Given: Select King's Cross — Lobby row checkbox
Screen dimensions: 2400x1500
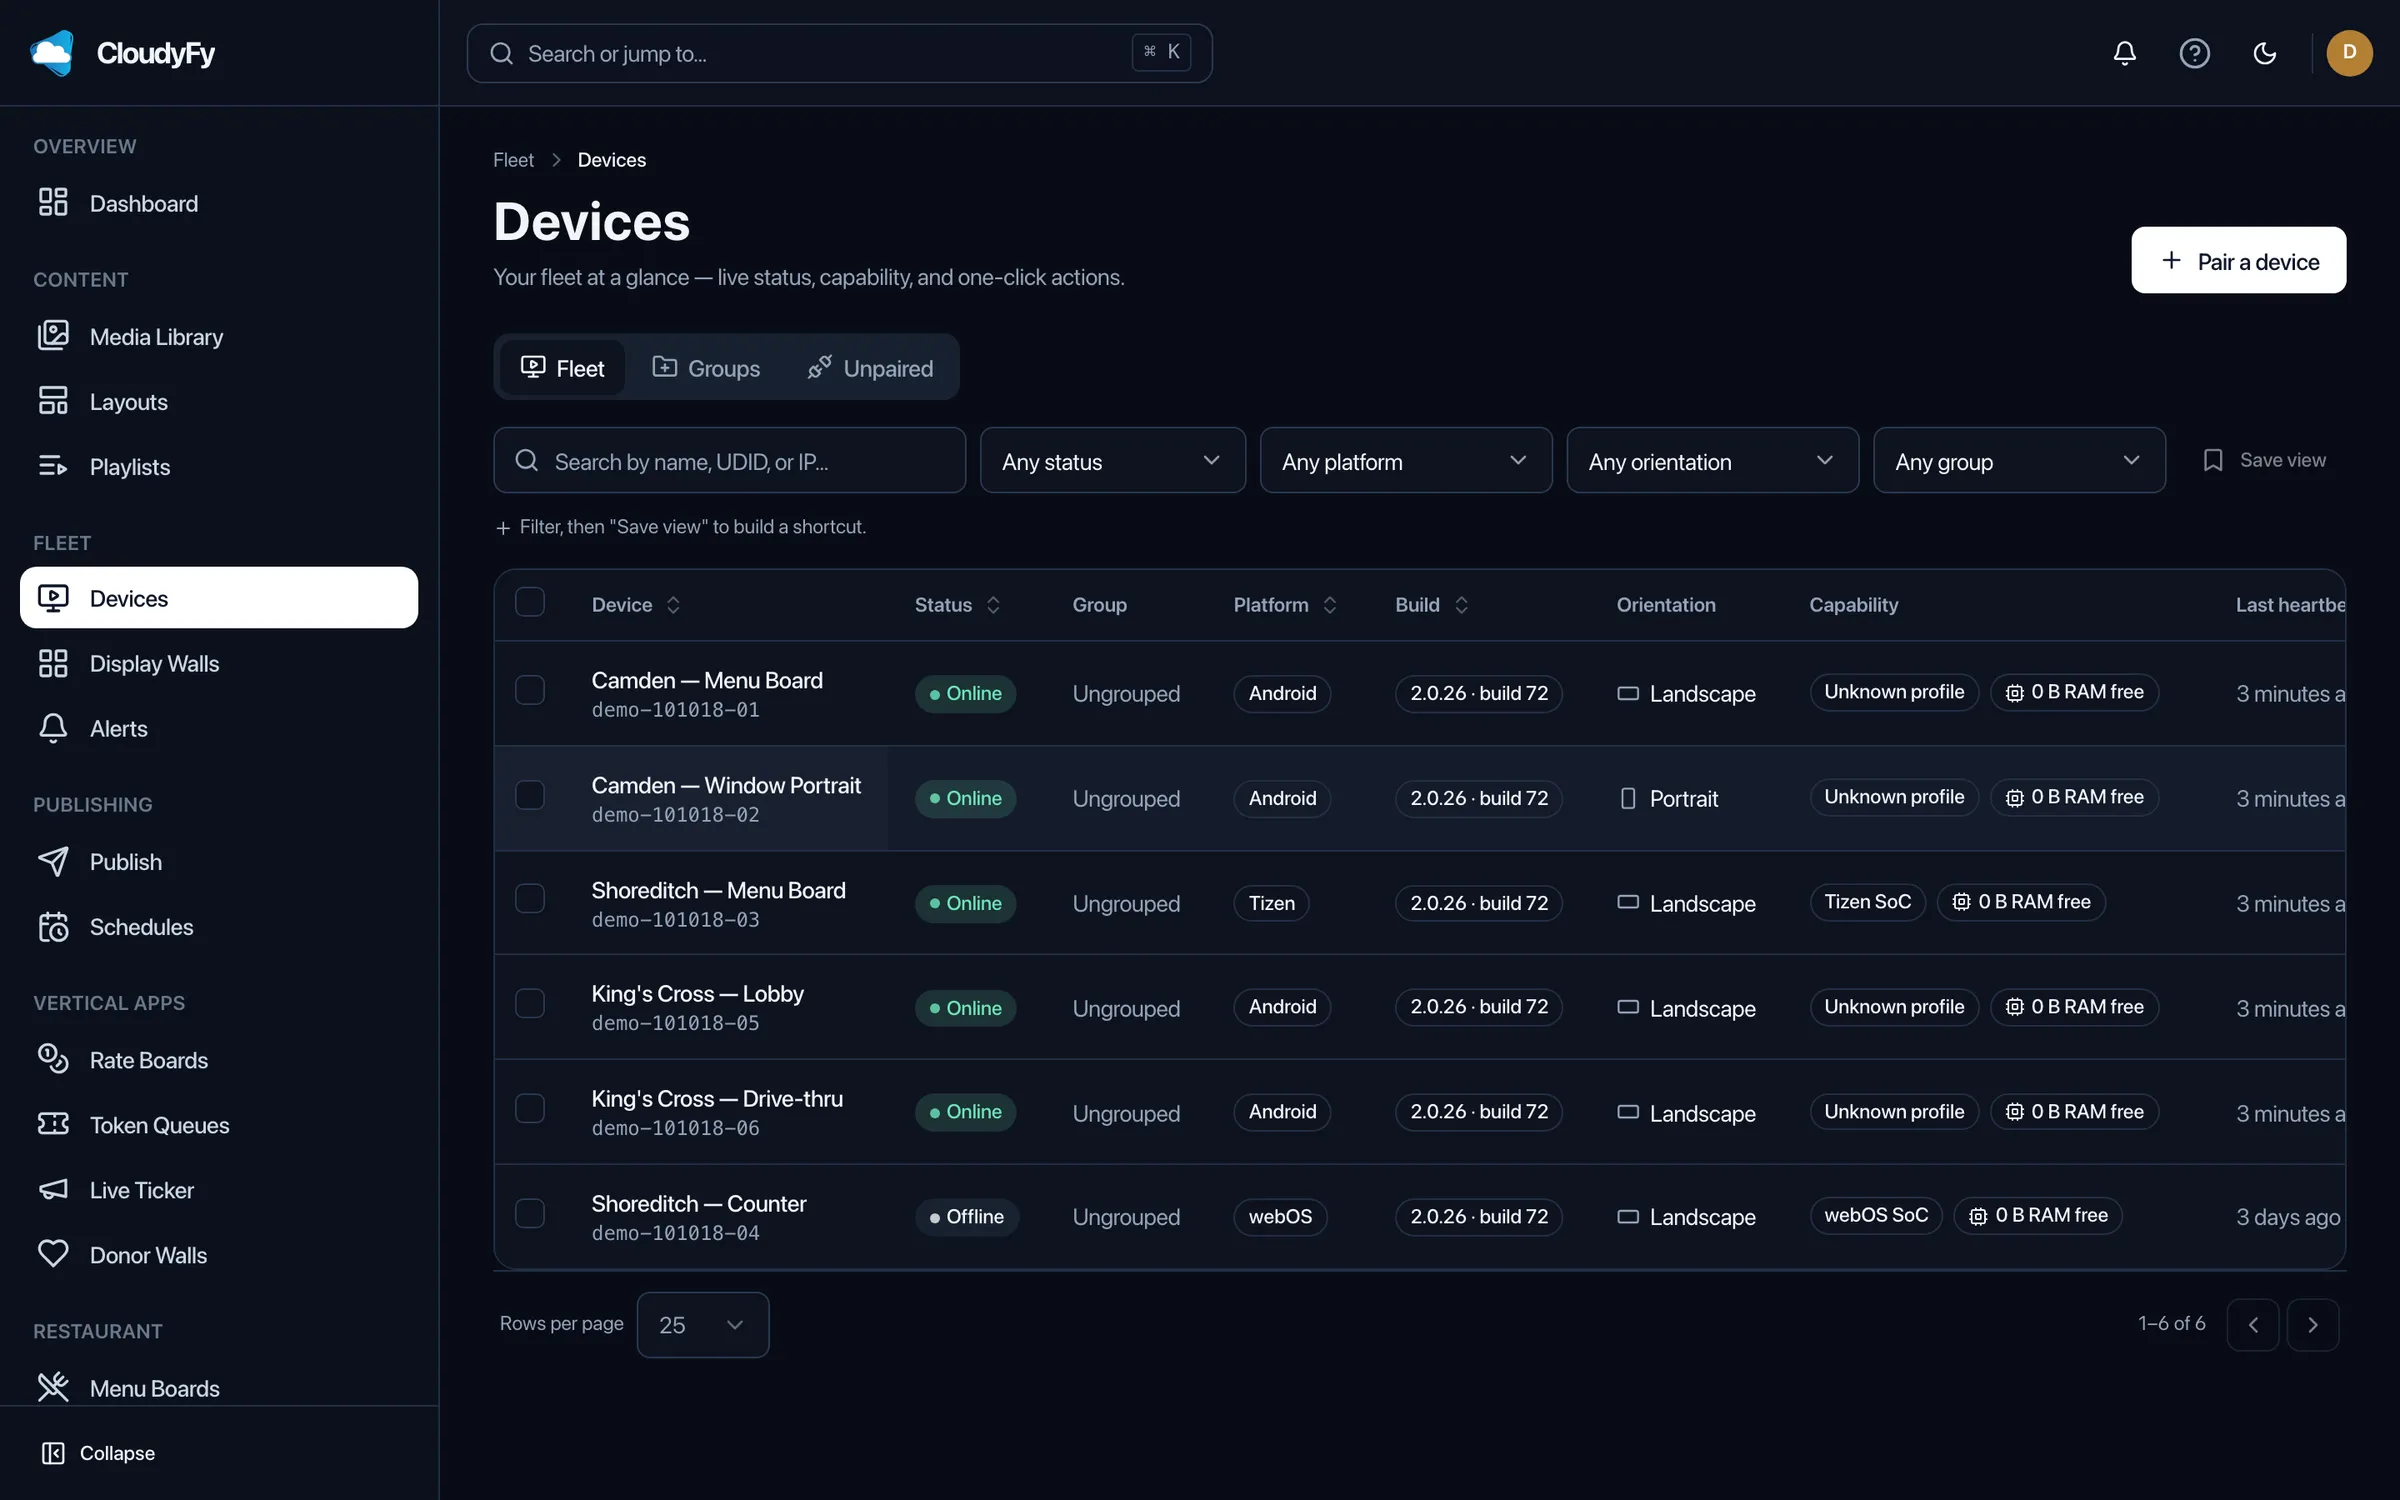Looking at the screenshot, I should 529,1003.
